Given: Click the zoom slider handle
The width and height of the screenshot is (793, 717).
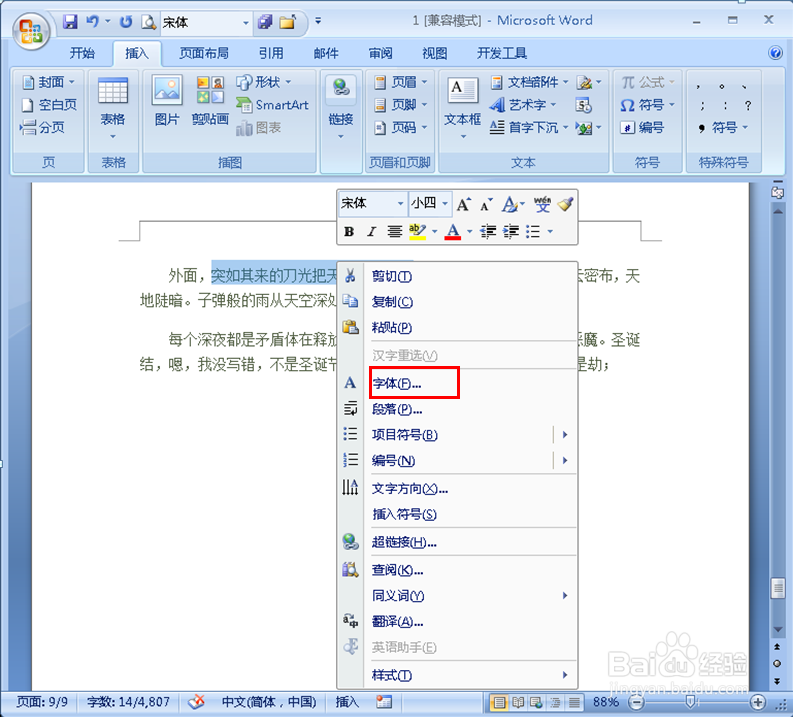Looking at the screenshot, I should 690,702.
